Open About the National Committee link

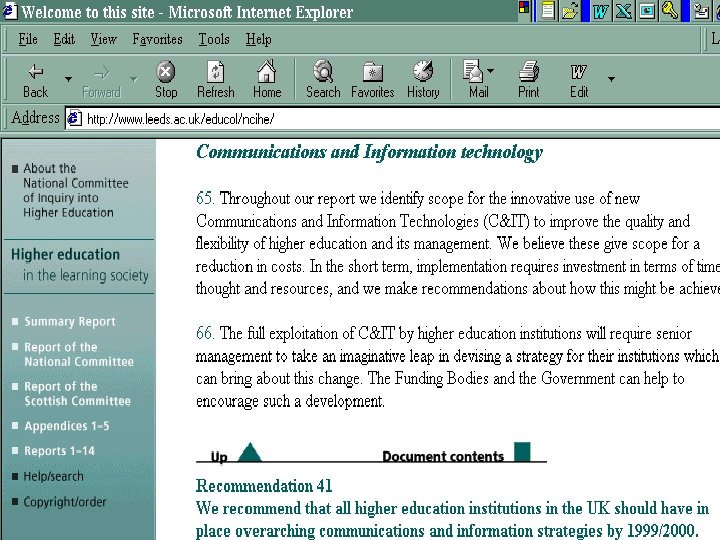point(76,190)
